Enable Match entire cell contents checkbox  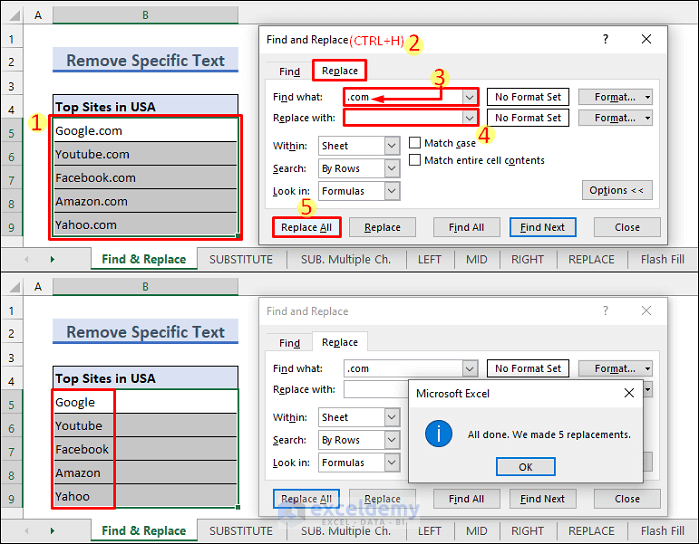click(415, 160)
